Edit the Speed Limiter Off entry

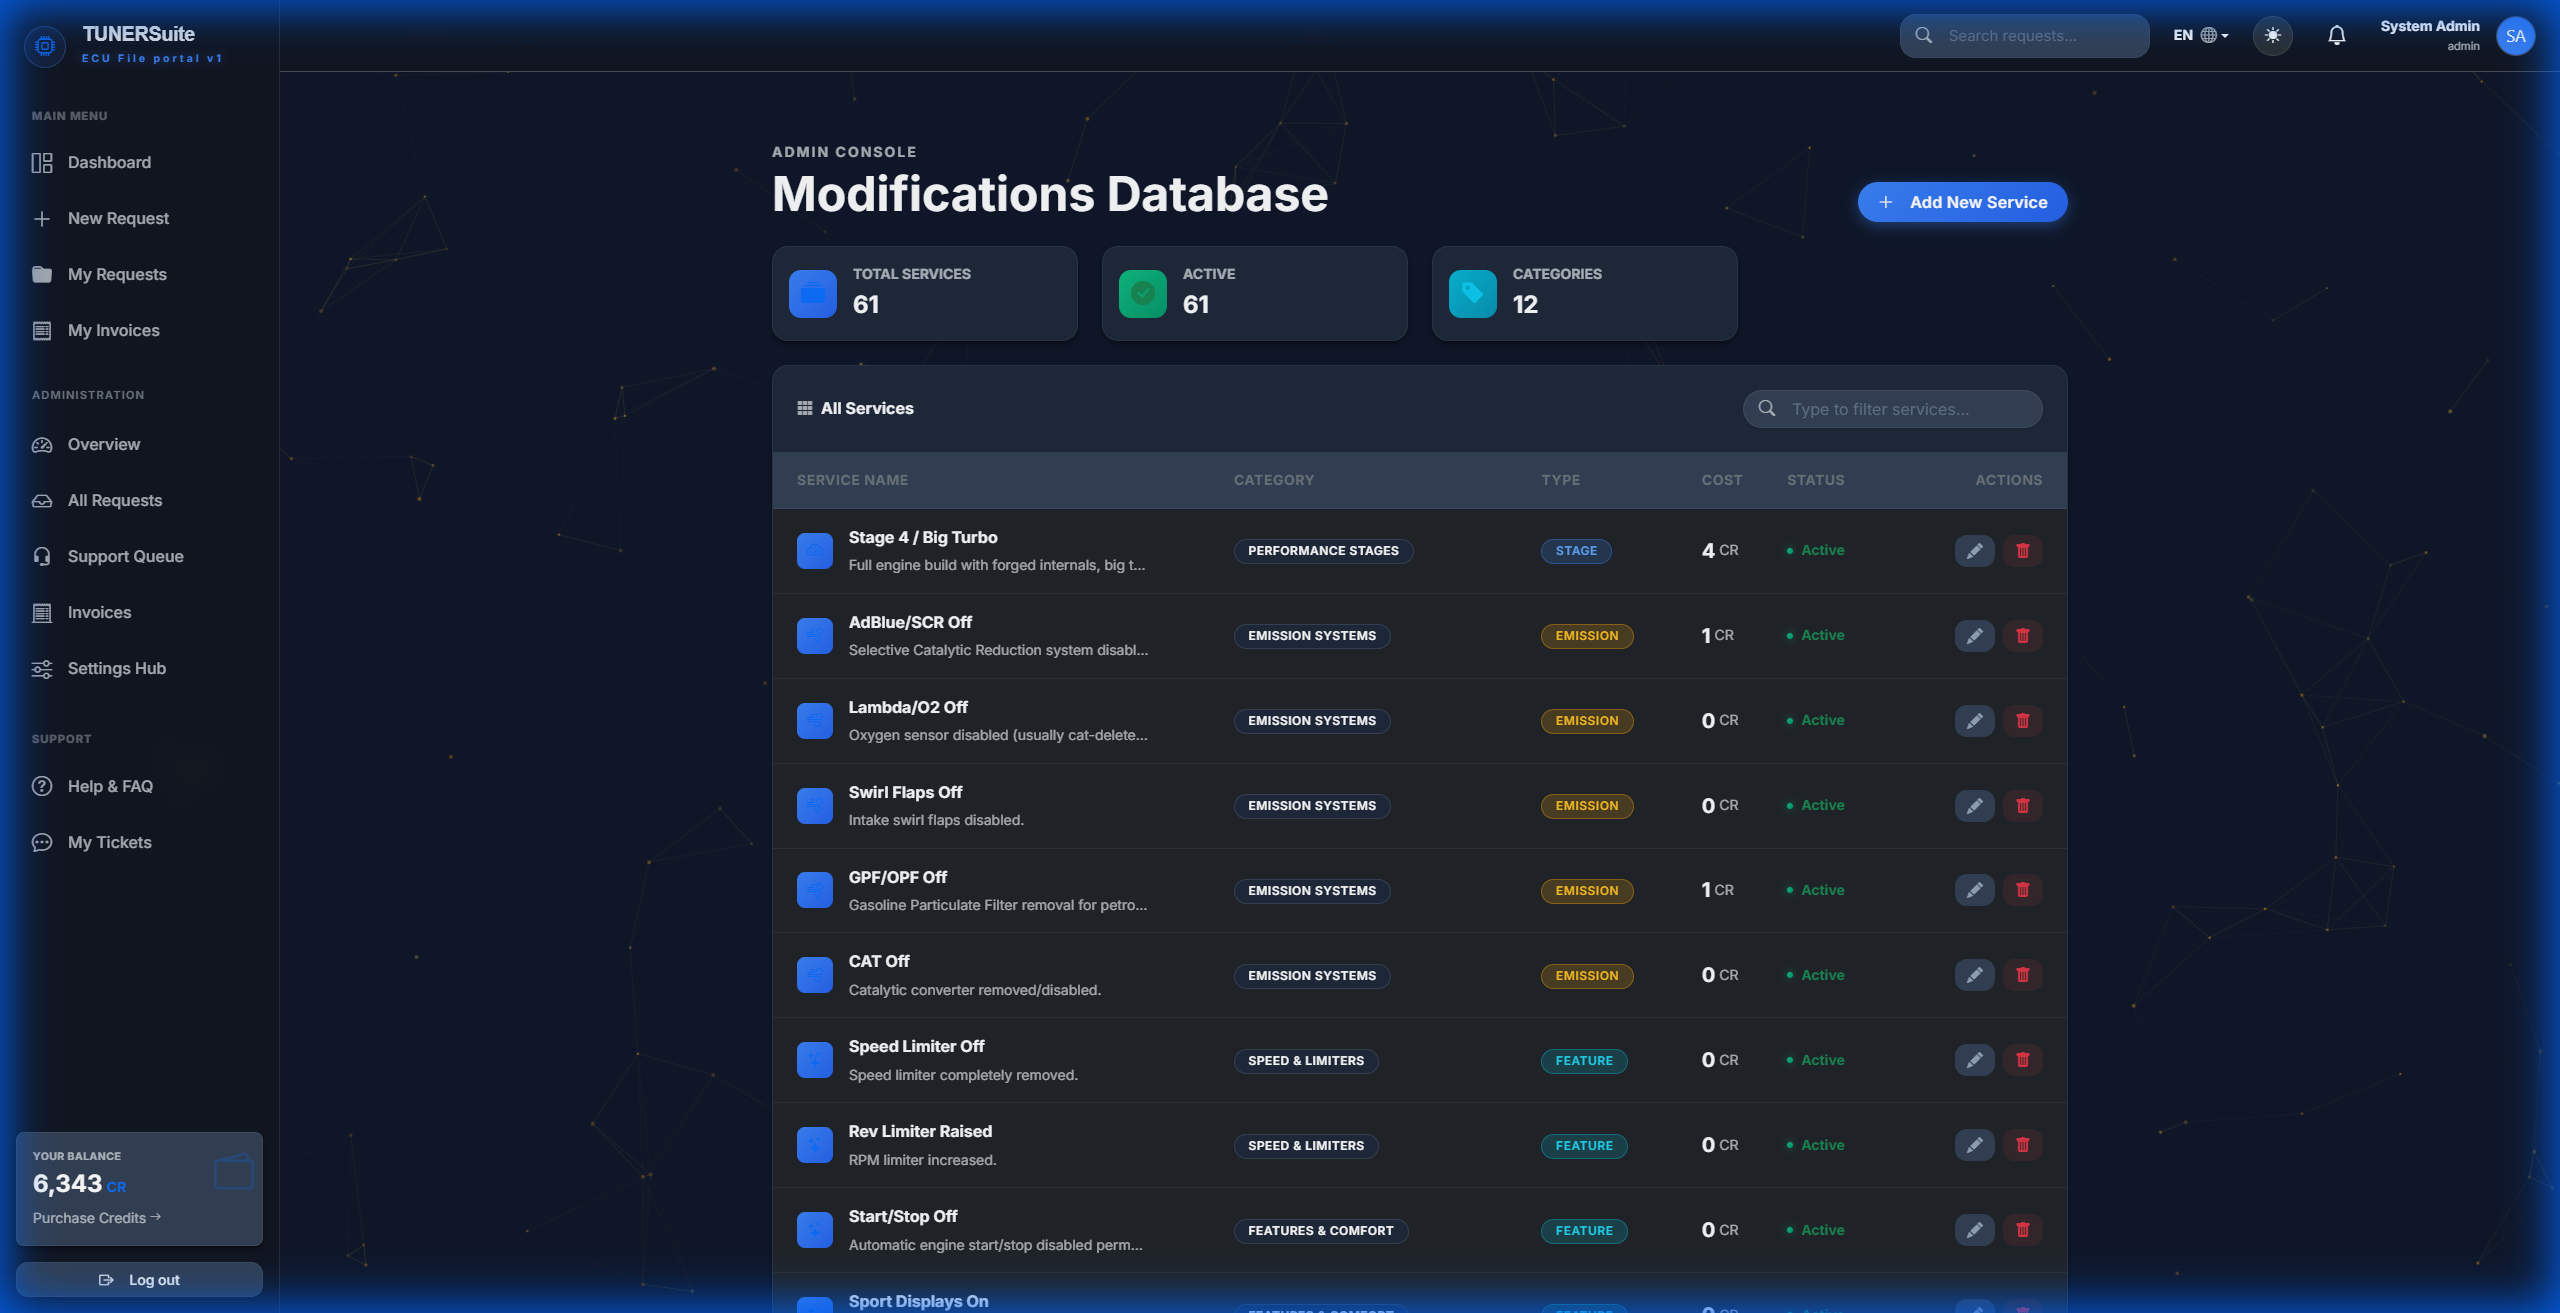pyautogui.click(x=1974, y=1060)
